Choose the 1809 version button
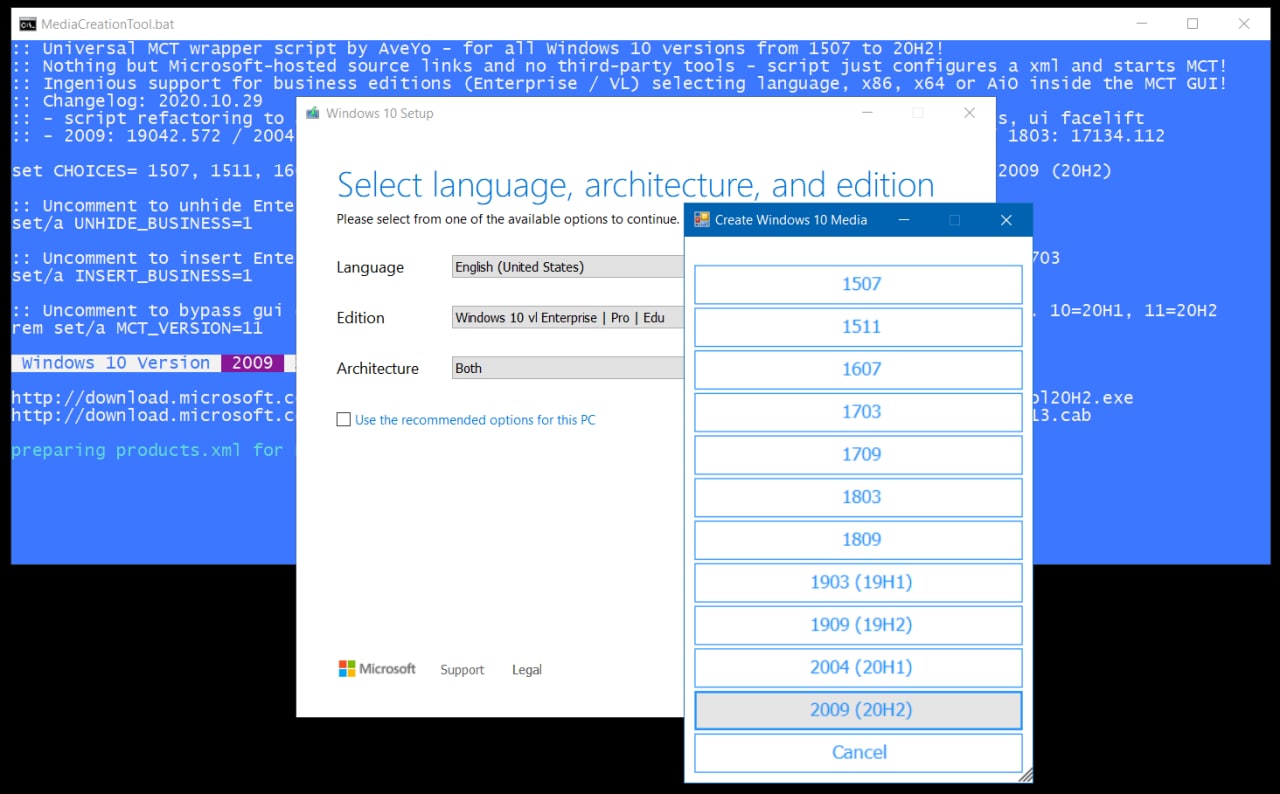1280x794 pixels. (858, 540)
